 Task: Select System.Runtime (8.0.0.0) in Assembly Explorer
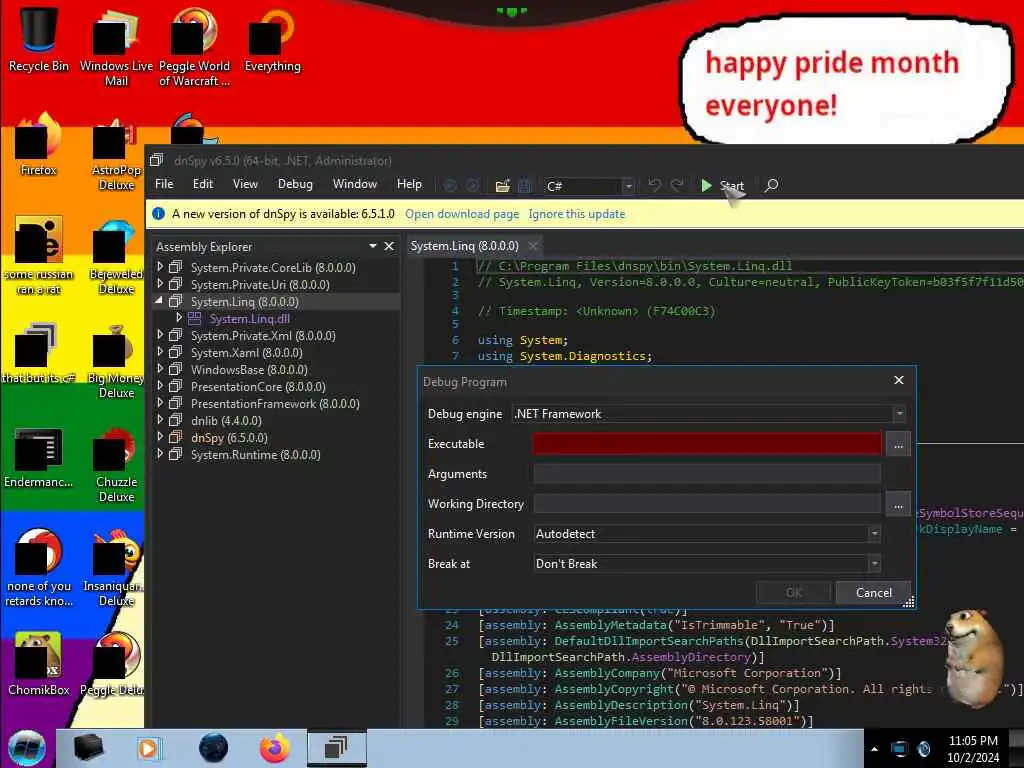(x=255, y=454)
